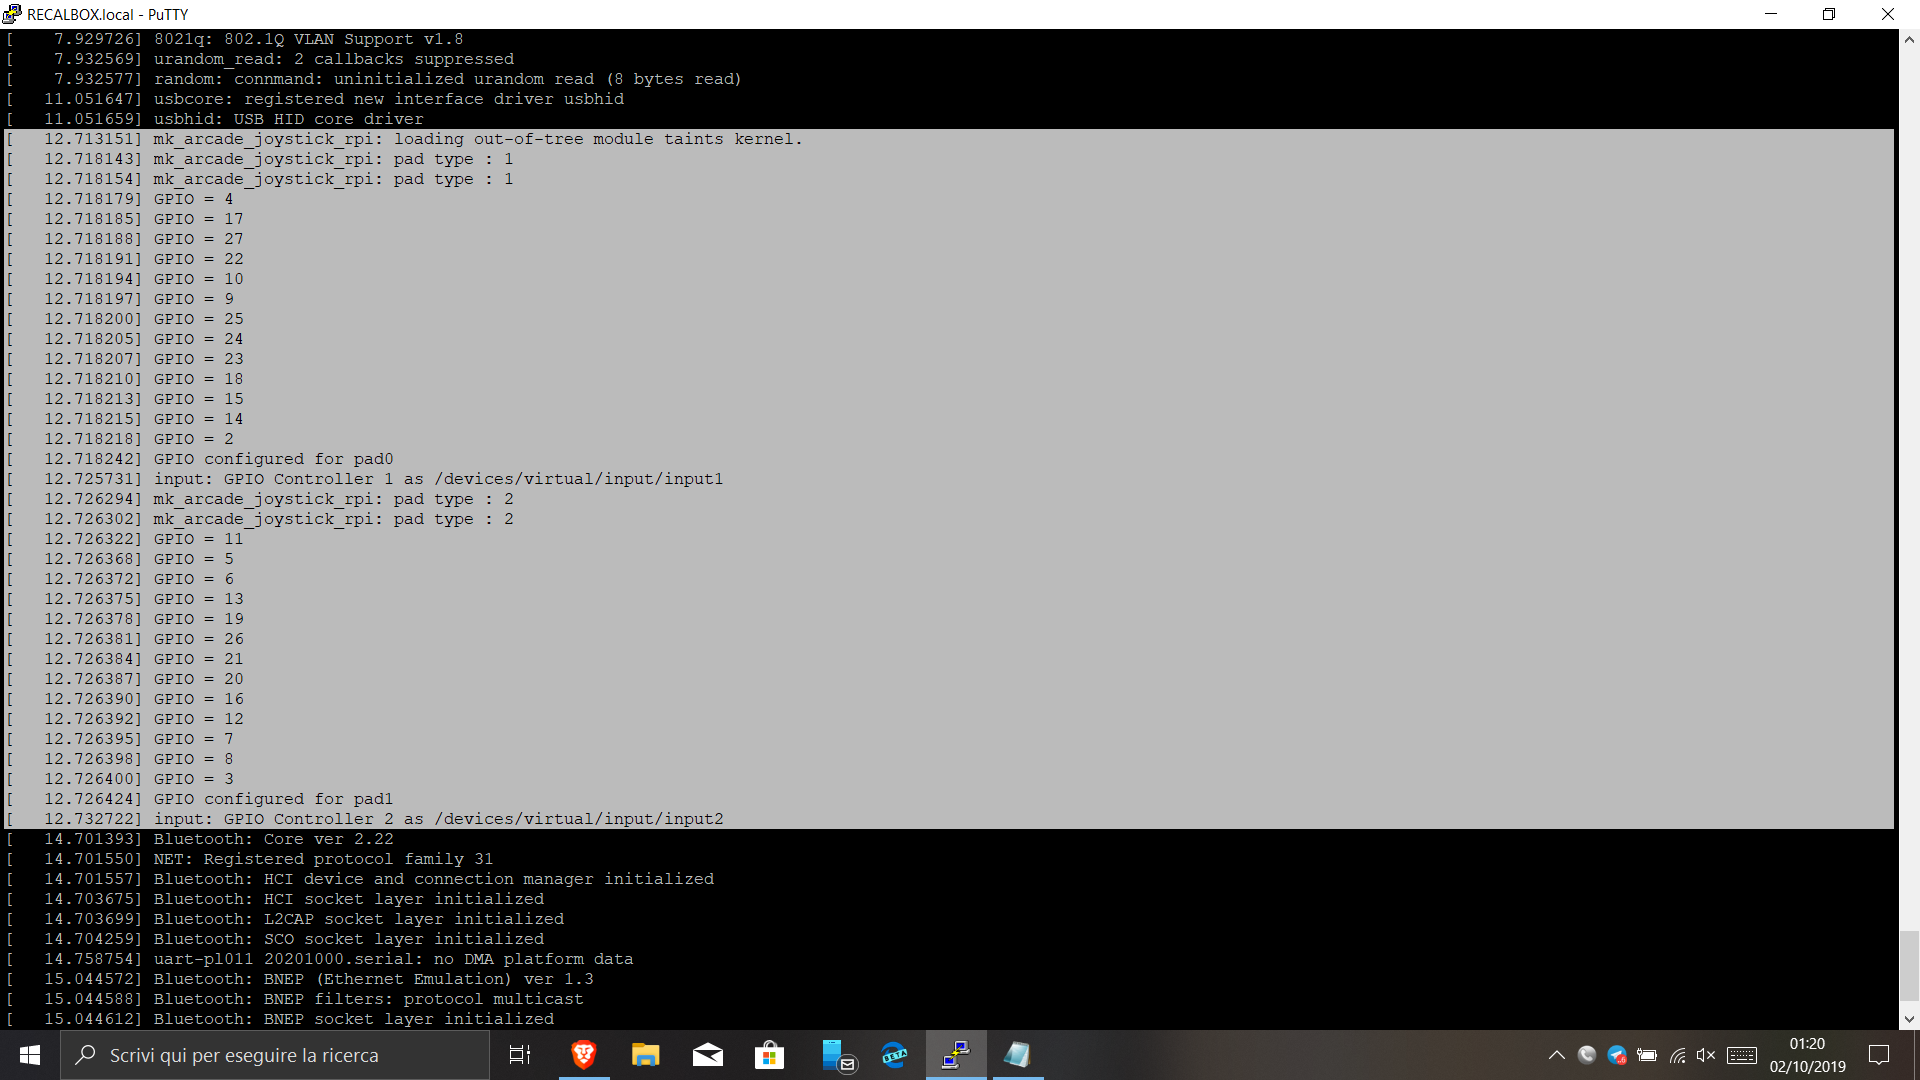Open the unknown blue app taskbar icon

(x=833, y=1055)
